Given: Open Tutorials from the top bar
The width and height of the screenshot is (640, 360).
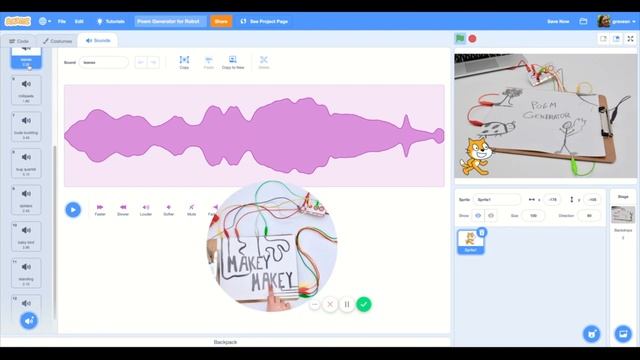Looking at the screenshot, I should [110, 21].
